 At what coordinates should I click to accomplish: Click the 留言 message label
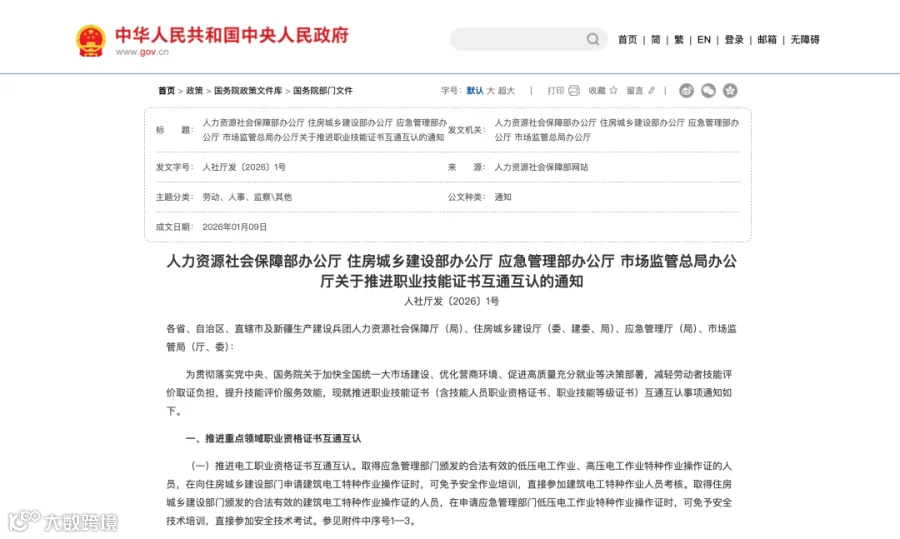pyautogui.click(x=635, y=91)
